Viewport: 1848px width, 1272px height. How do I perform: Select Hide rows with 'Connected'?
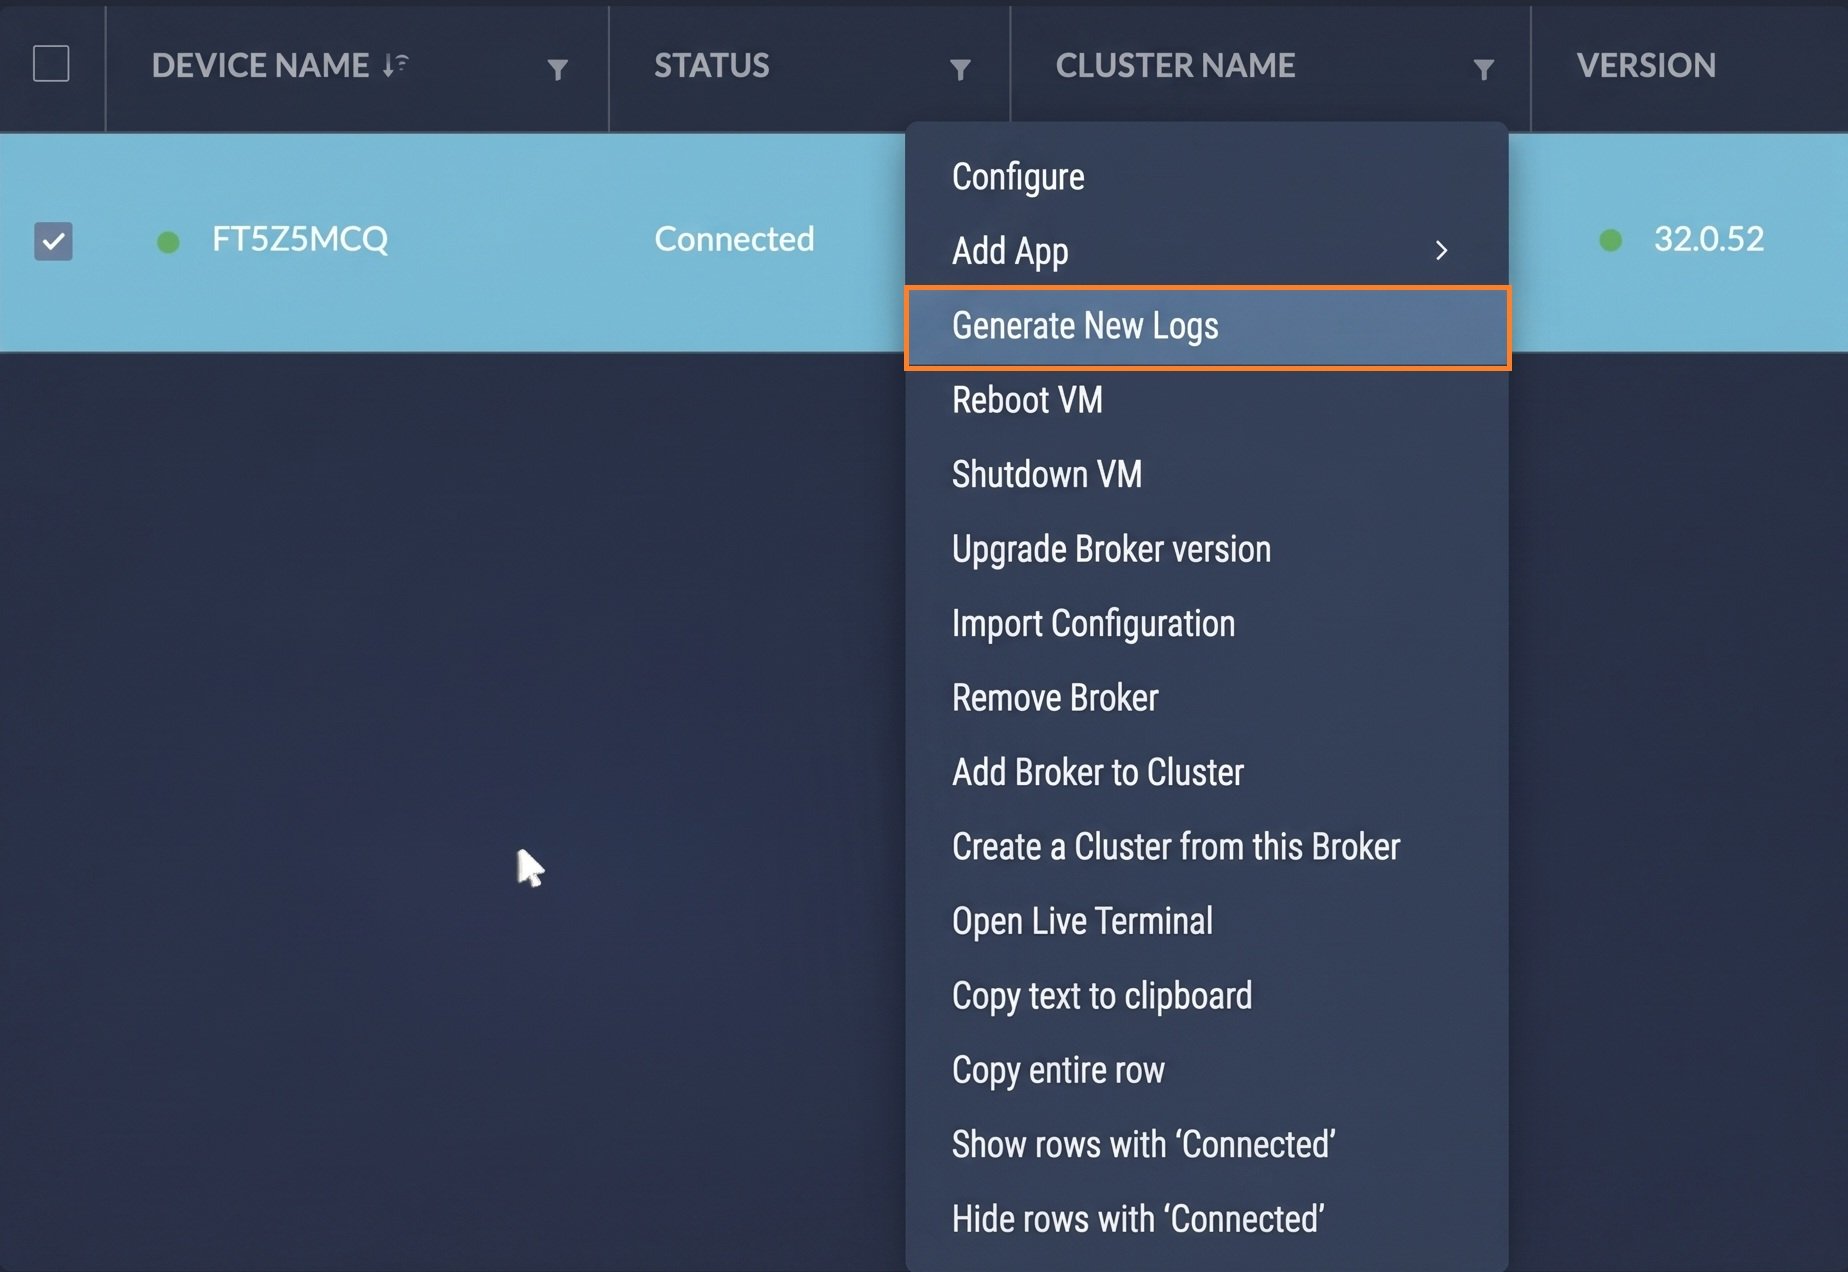coord(1207,1219)
